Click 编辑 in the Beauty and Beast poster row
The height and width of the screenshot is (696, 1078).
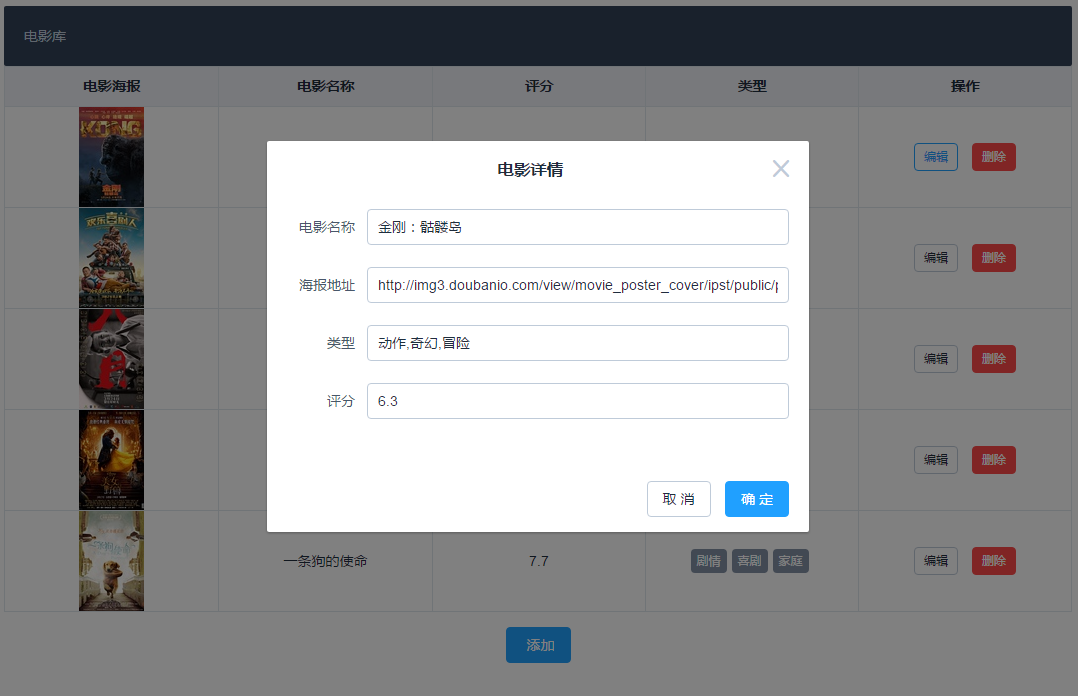936,460
